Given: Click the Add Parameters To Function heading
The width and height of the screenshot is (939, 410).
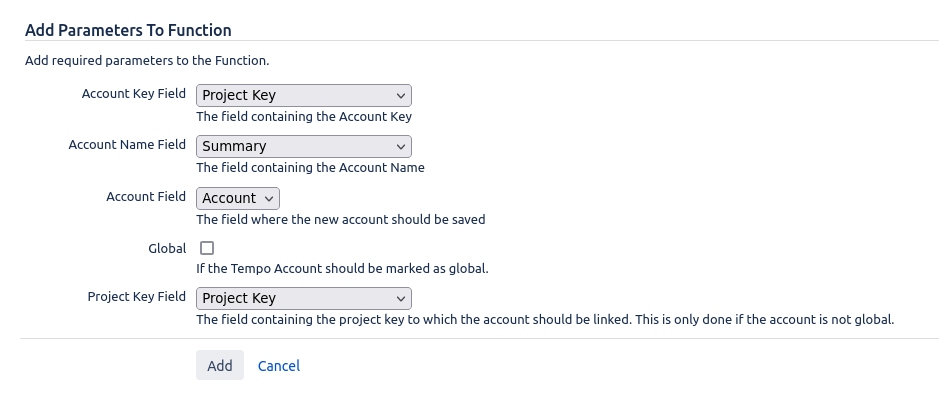Looking at the screenshot, I should tap(128, 30).
